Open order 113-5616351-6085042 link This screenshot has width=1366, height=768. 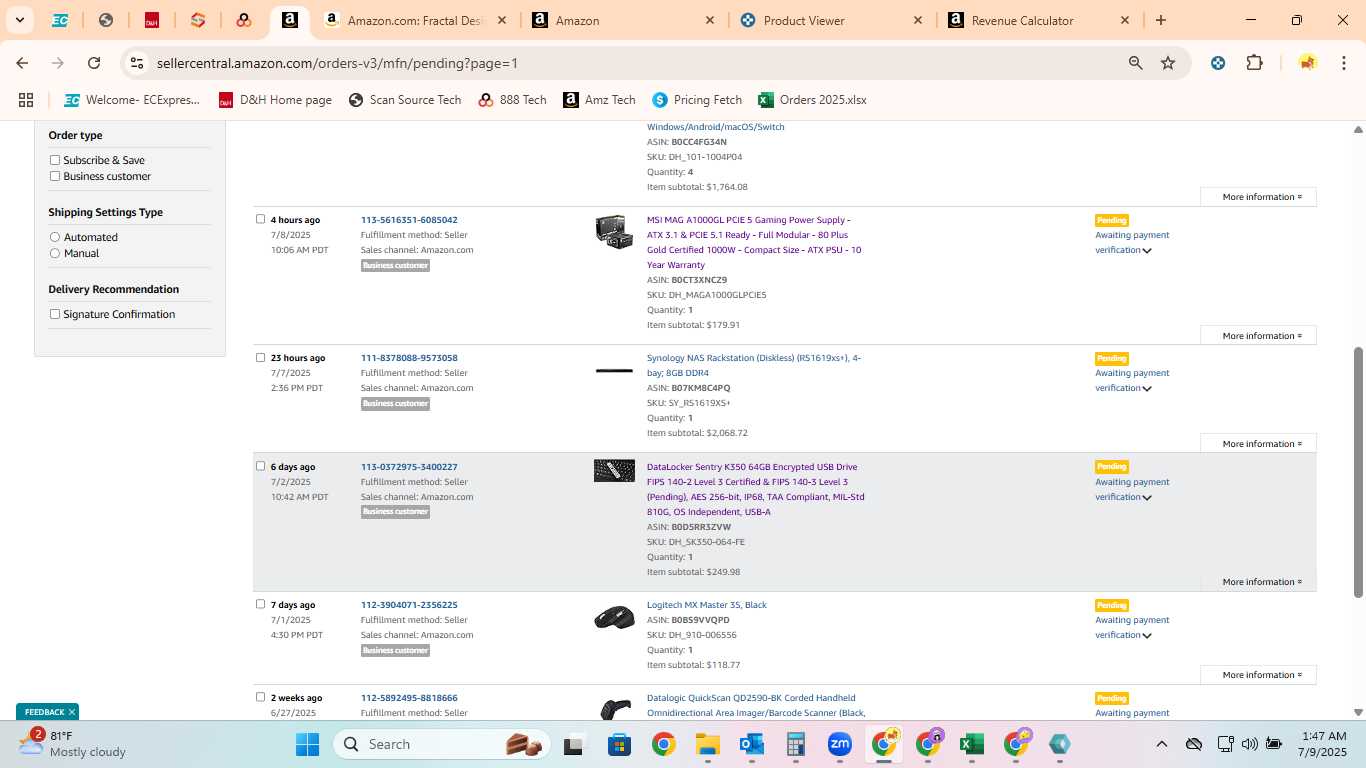[409, 220]
